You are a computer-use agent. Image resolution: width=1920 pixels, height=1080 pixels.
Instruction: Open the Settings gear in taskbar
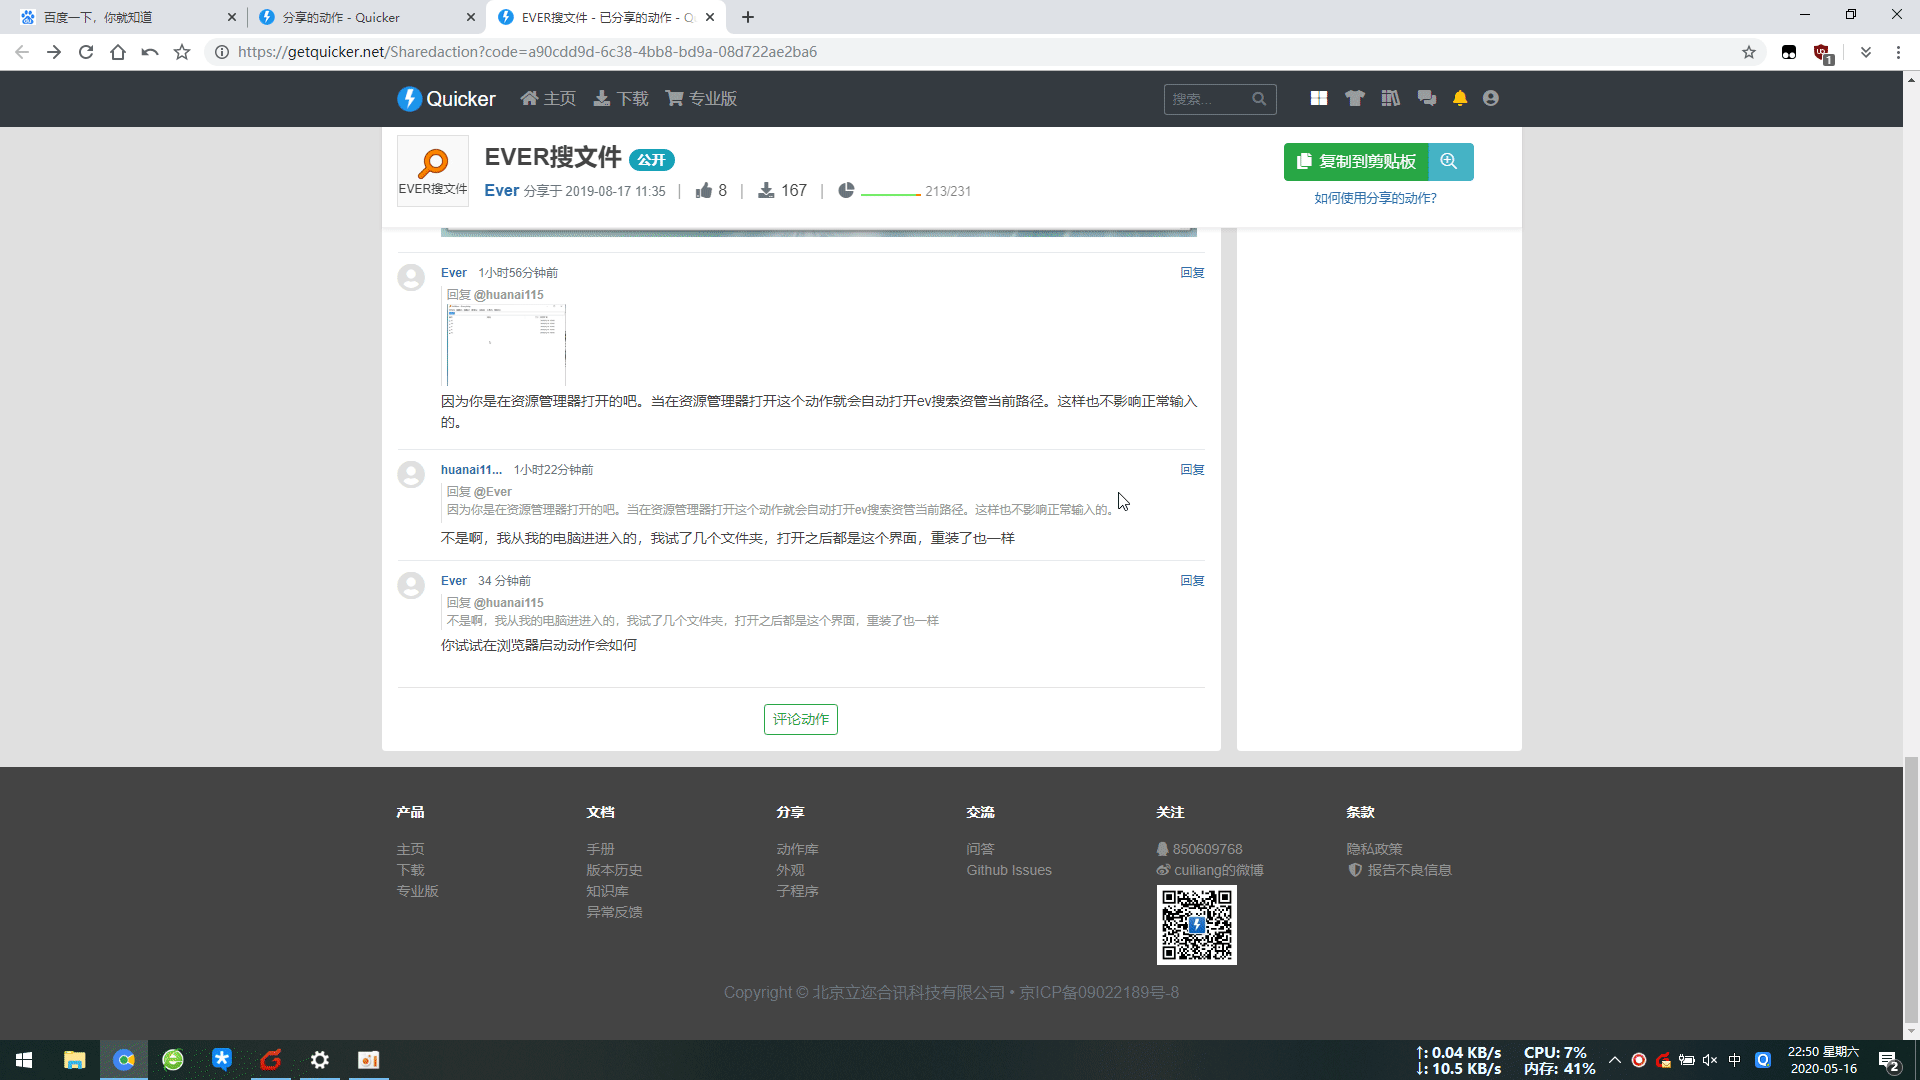tap(320, 1060)
